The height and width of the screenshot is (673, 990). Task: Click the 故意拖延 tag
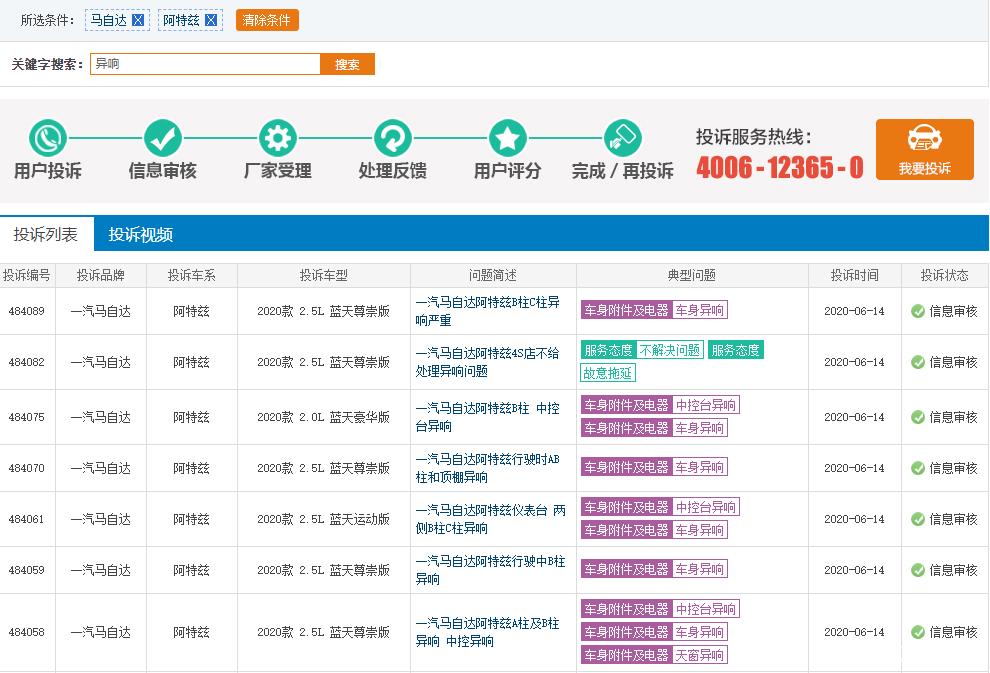(x=608, y=373)
